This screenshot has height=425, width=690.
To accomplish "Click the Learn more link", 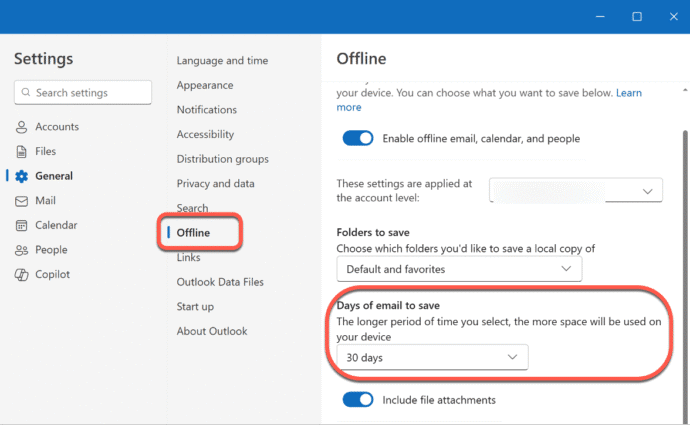I will 628,93.
